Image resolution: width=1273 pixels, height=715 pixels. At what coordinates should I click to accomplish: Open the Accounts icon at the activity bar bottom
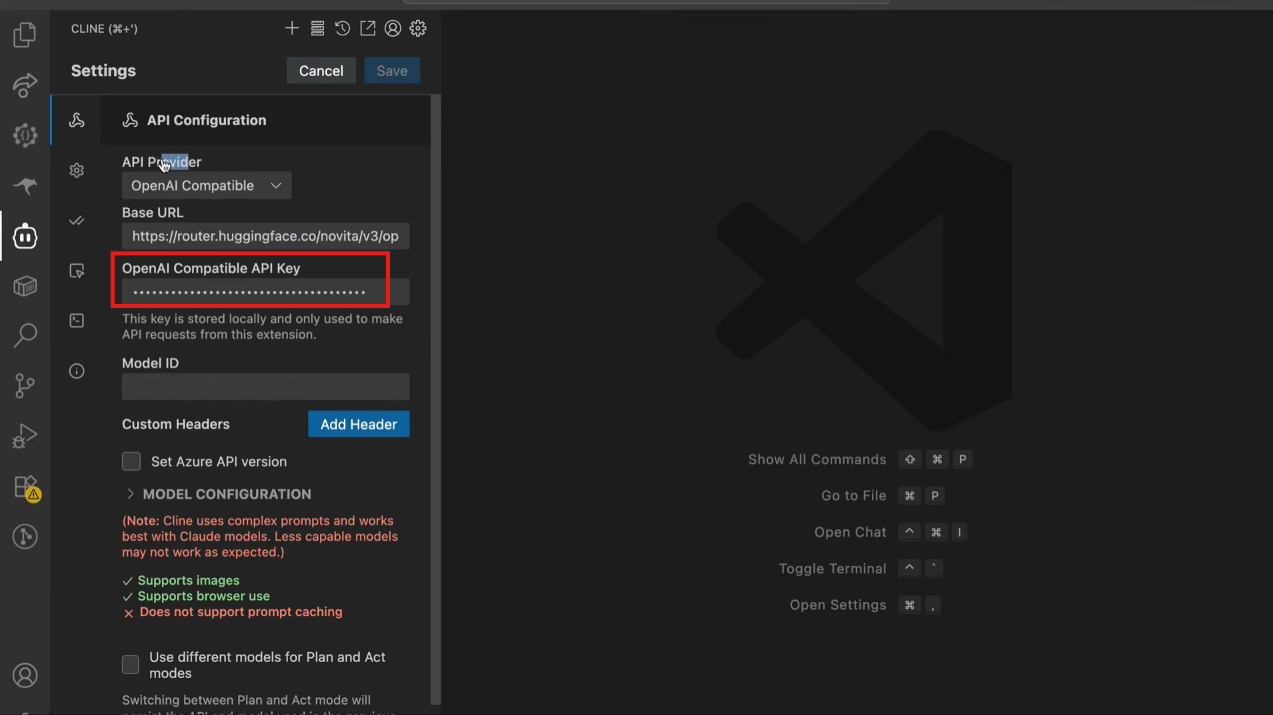click(x=25, y=675)
